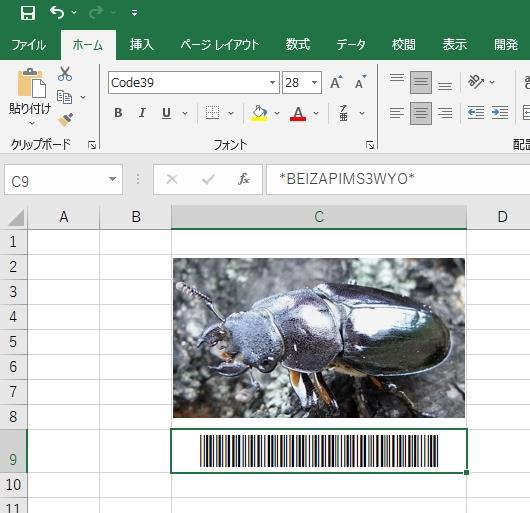Toggle underline formatting

pyautogui.click(x=166, y=113)
